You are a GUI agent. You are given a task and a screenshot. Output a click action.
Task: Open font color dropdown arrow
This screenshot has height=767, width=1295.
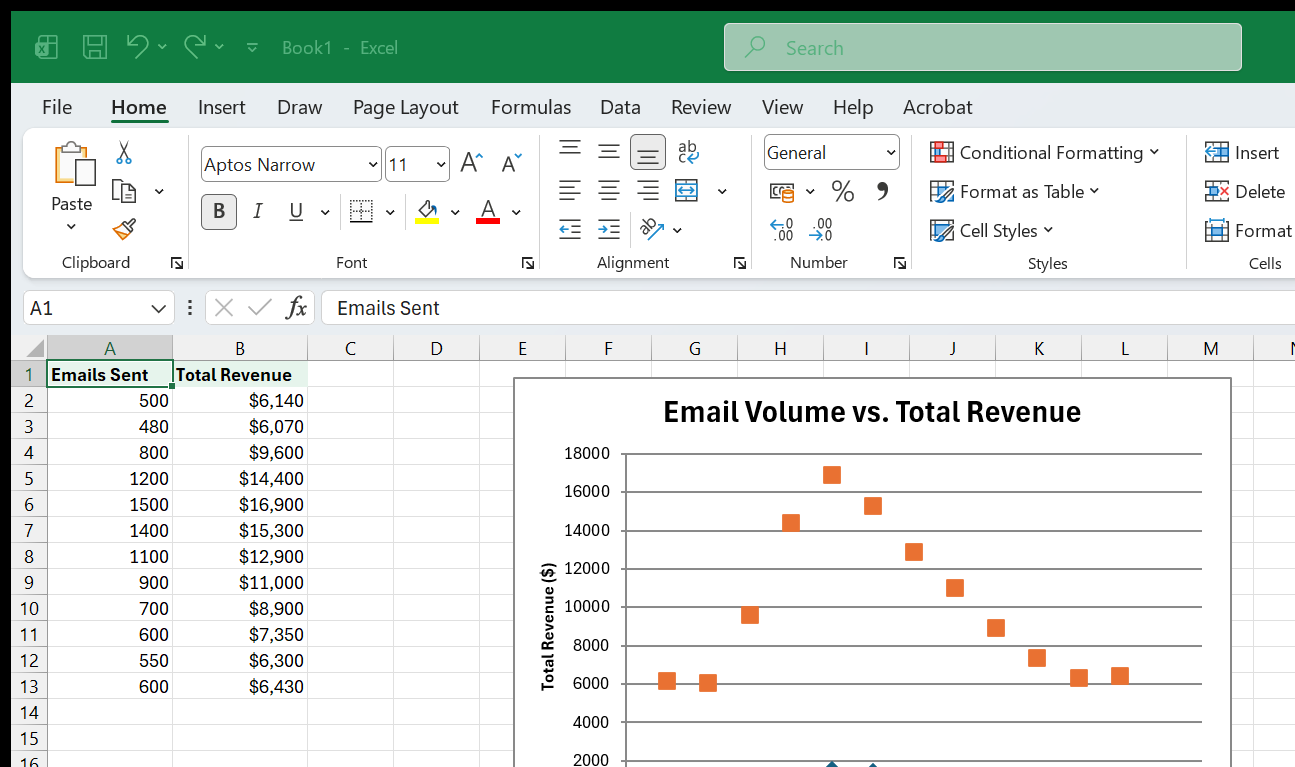pyautogui.click(x=516, y=212)
